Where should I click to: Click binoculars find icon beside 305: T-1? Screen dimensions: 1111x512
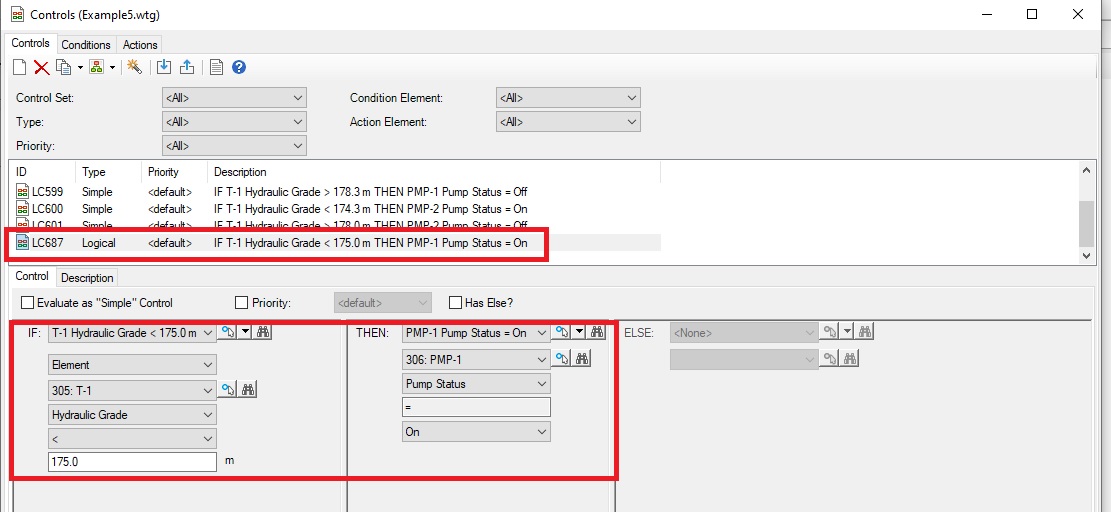pos(250,391)
